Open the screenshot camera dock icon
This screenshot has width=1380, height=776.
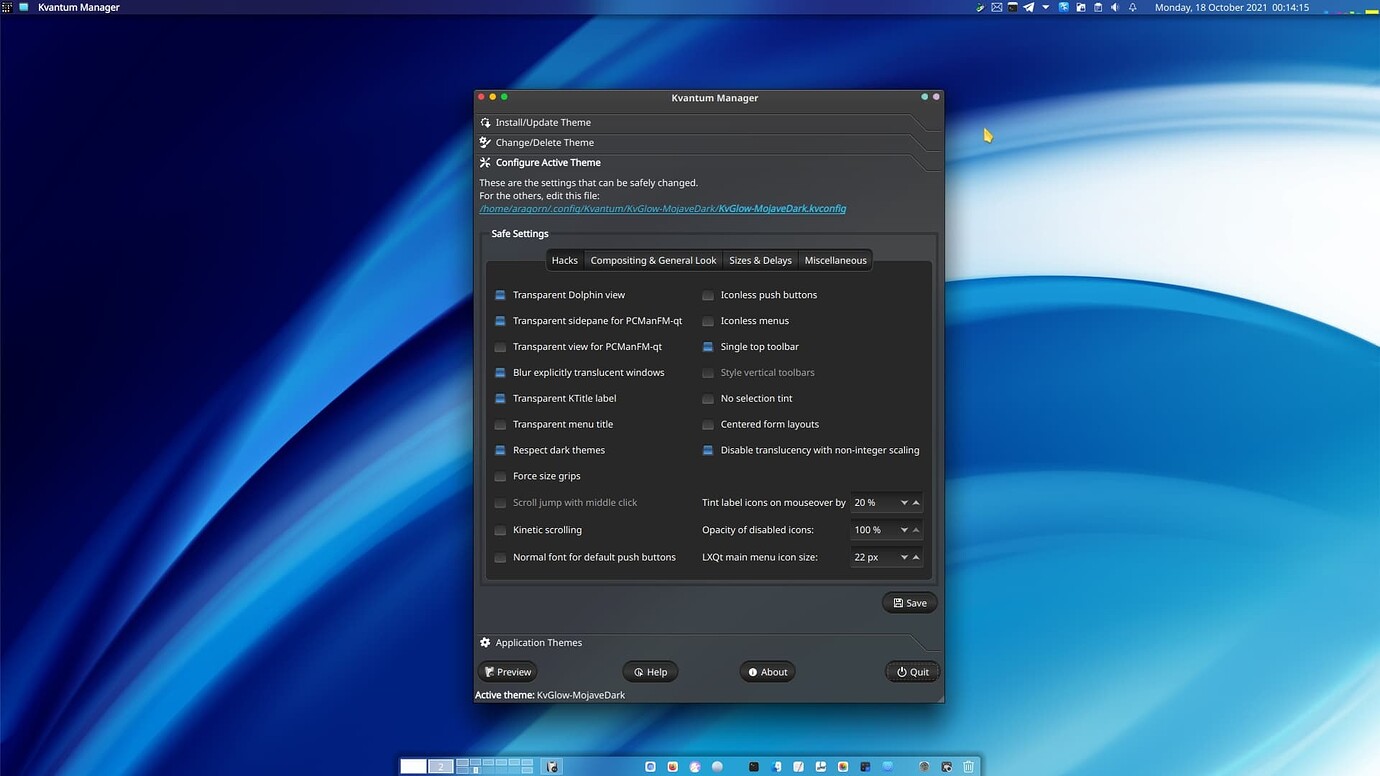tap(946, 767)
